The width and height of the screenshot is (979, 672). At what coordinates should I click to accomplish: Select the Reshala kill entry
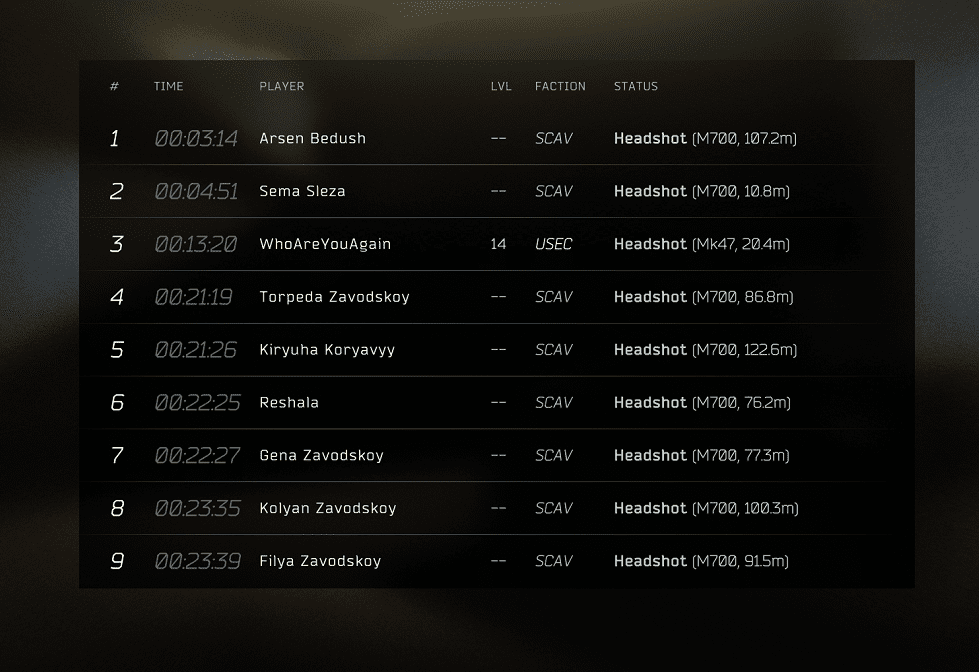496,402
